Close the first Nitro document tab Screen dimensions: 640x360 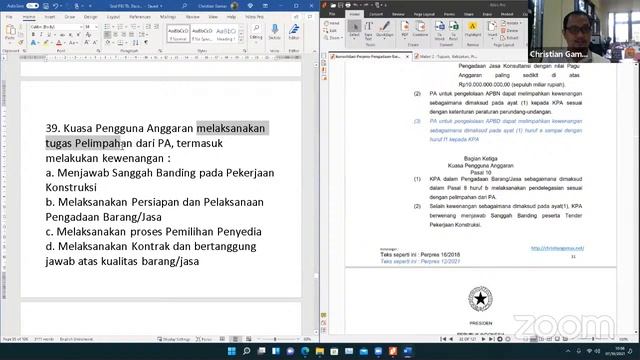click(407, 57)
